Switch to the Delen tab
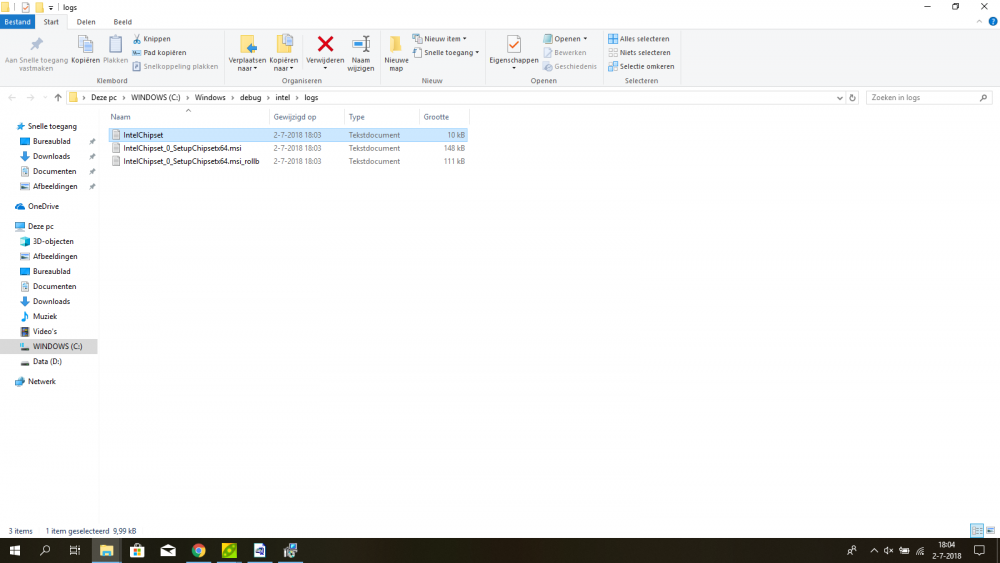 pyautogui.click(x=86, y=22)
